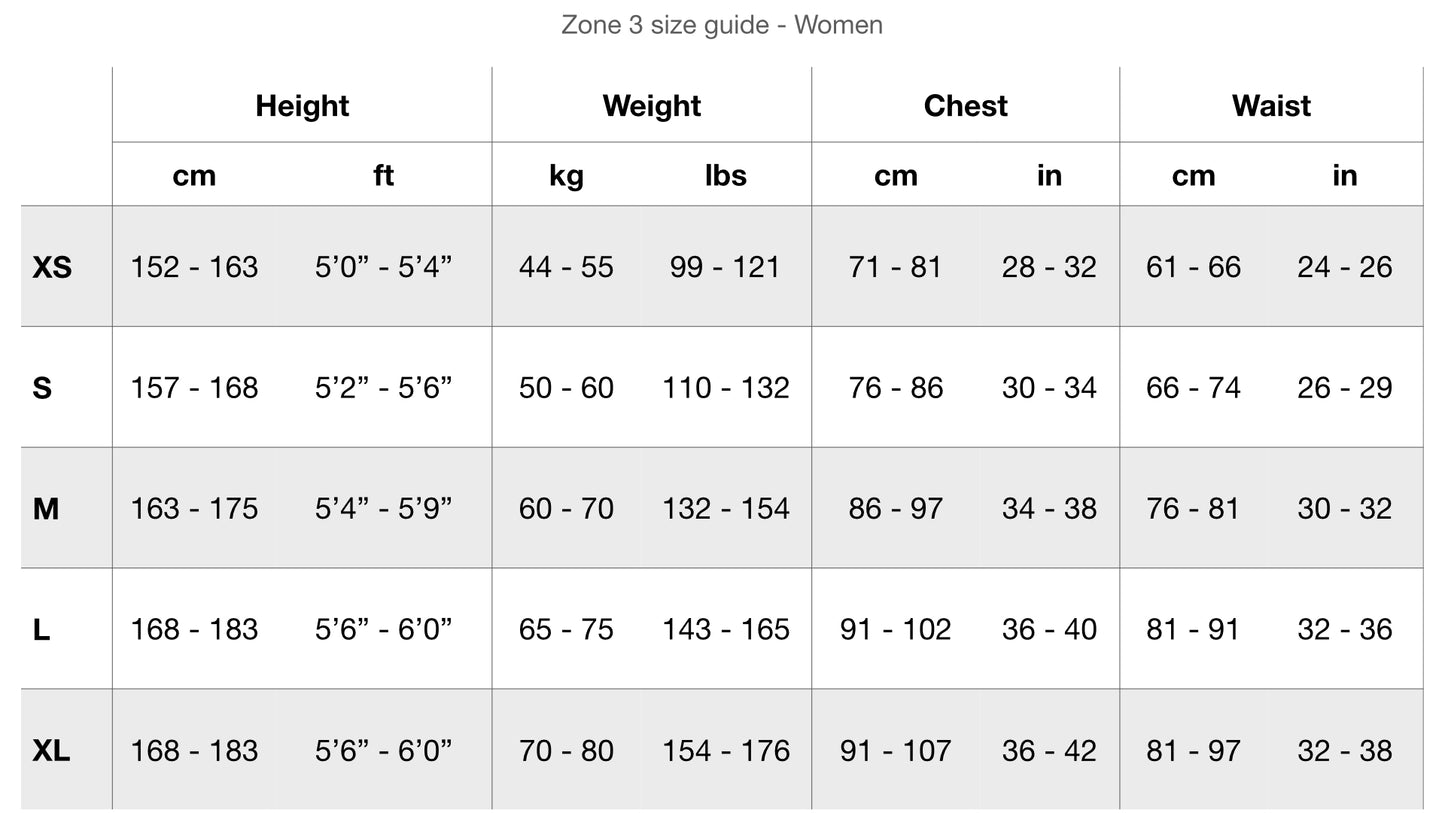The width and height of the screenshot is (1445, 813).
Task: Click the Zone 3 size guide title
Action: (x=722, y=25)
